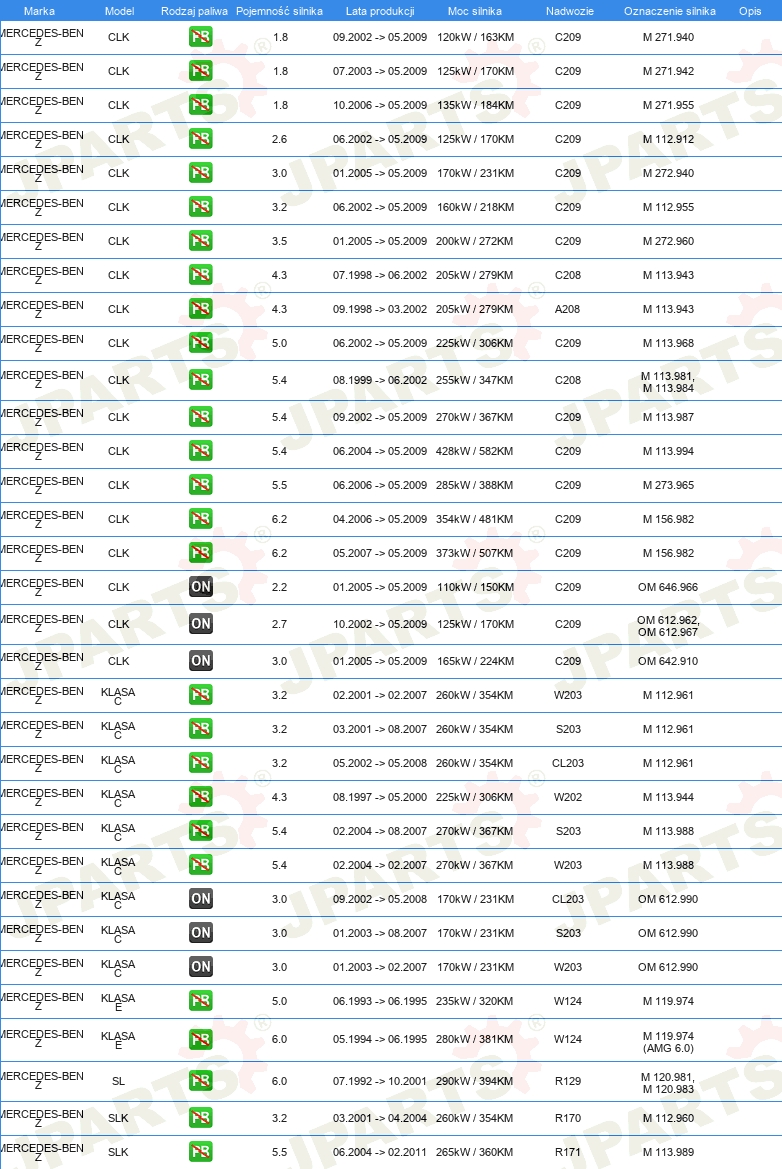Select engine code text M 271.940
The image size is (782, 1169).
pos(669,37)
